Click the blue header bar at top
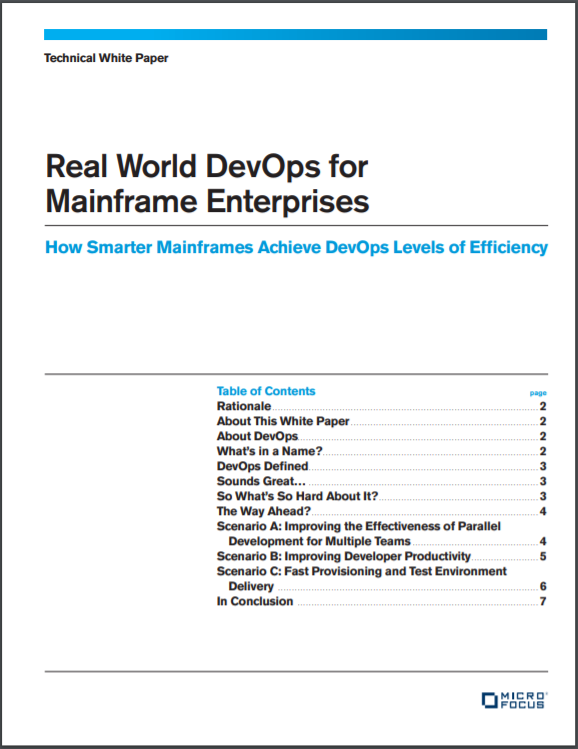This screenshot has width=578, height=749. click(295, 34)
